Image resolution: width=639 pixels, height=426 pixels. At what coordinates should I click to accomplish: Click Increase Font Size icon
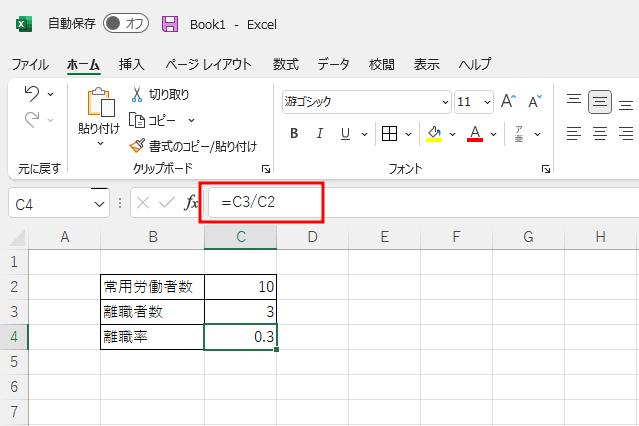click(508, 101)
